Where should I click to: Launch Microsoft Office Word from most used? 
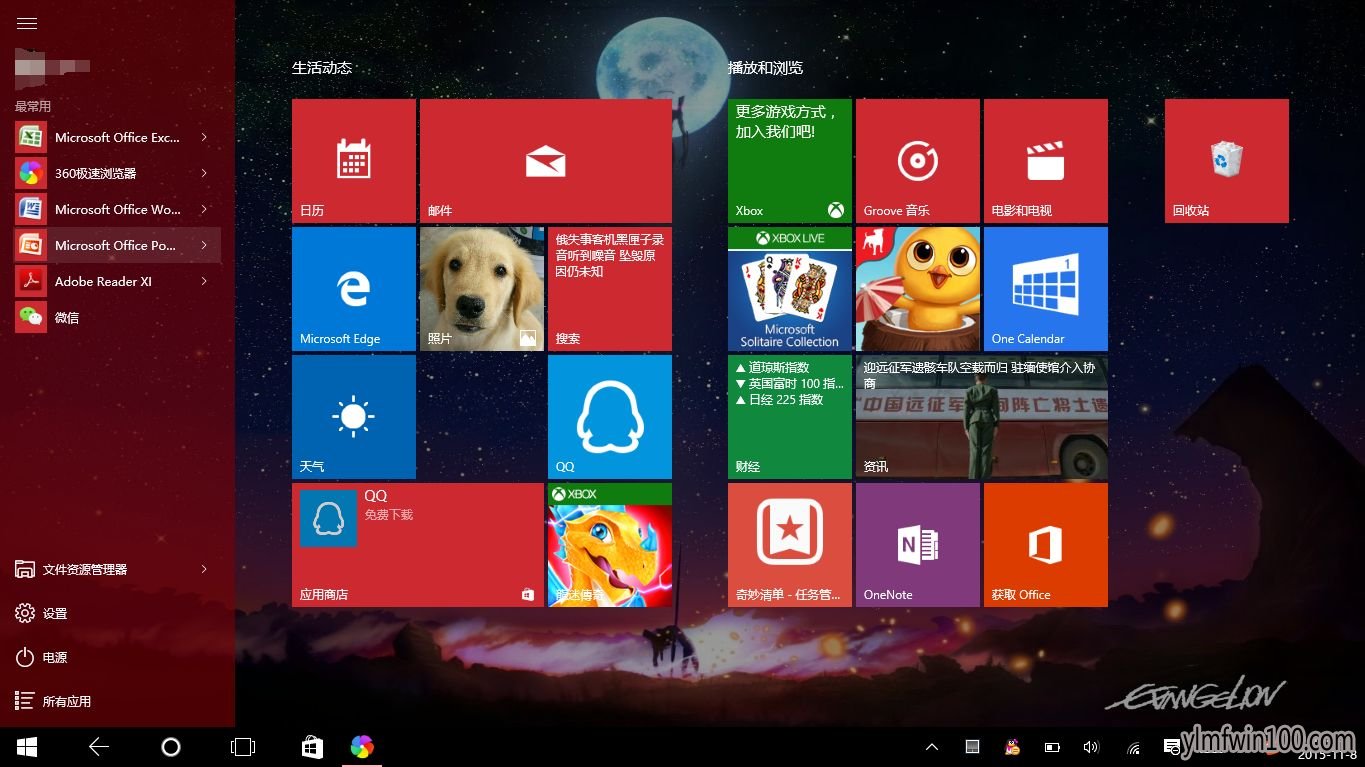[x=117, y=209]
